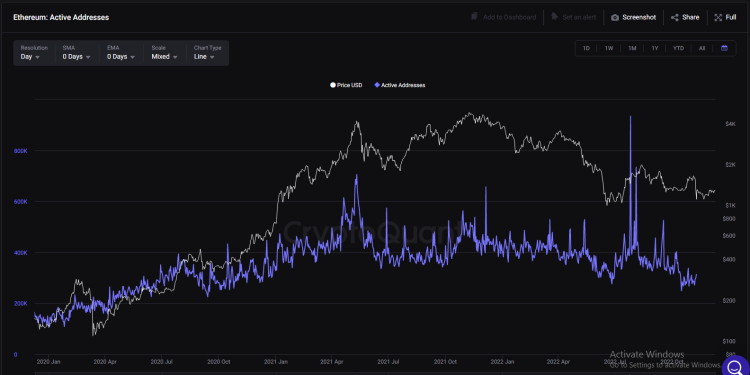Click the $800 right axis label

click(729, 219)
